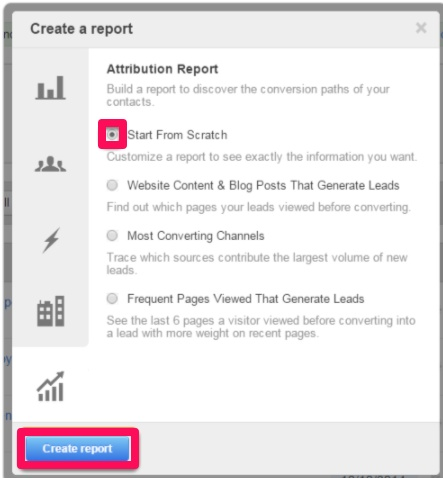
Task: Click Website Content & Blog Posts label
Action: pos(263,186)
